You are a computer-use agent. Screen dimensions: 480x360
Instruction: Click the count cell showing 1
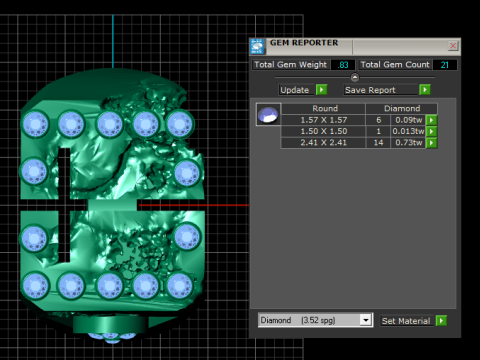[x=378, y=131]
